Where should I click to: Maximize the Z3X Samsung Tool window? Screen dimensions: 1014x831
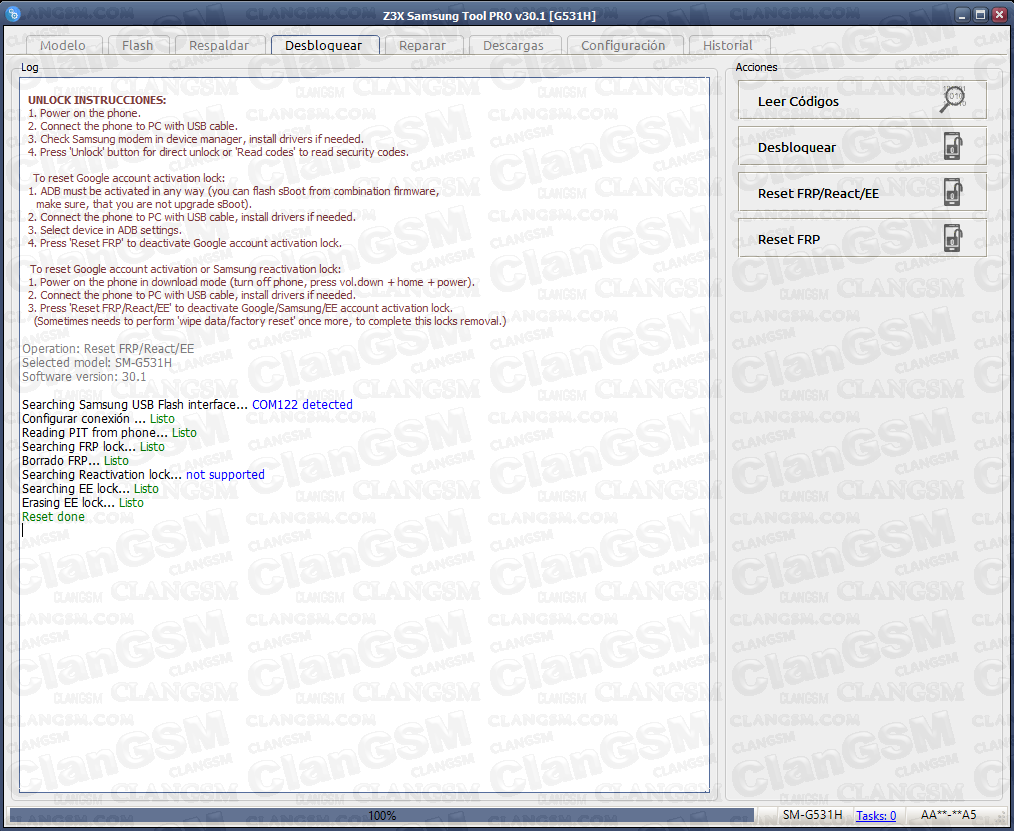980,15
